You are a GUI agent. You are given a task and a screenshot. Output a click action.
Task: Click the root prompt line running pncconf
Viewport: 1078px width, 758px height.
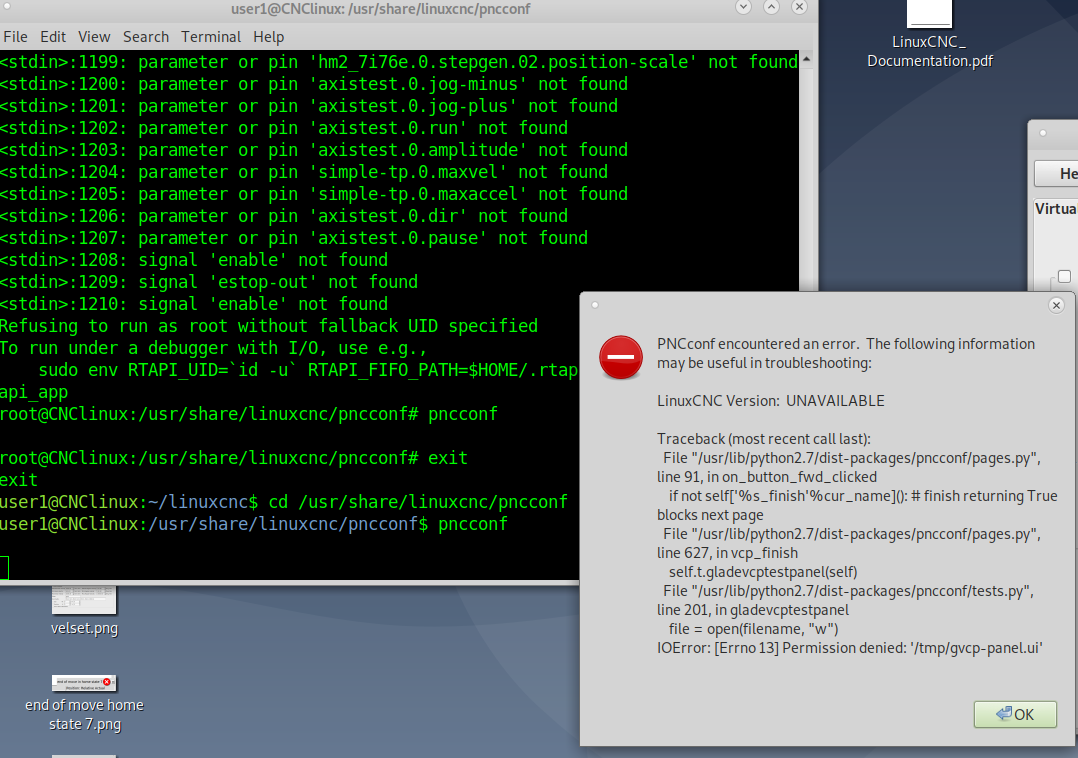pyautogui.click(x=249, y=414)
